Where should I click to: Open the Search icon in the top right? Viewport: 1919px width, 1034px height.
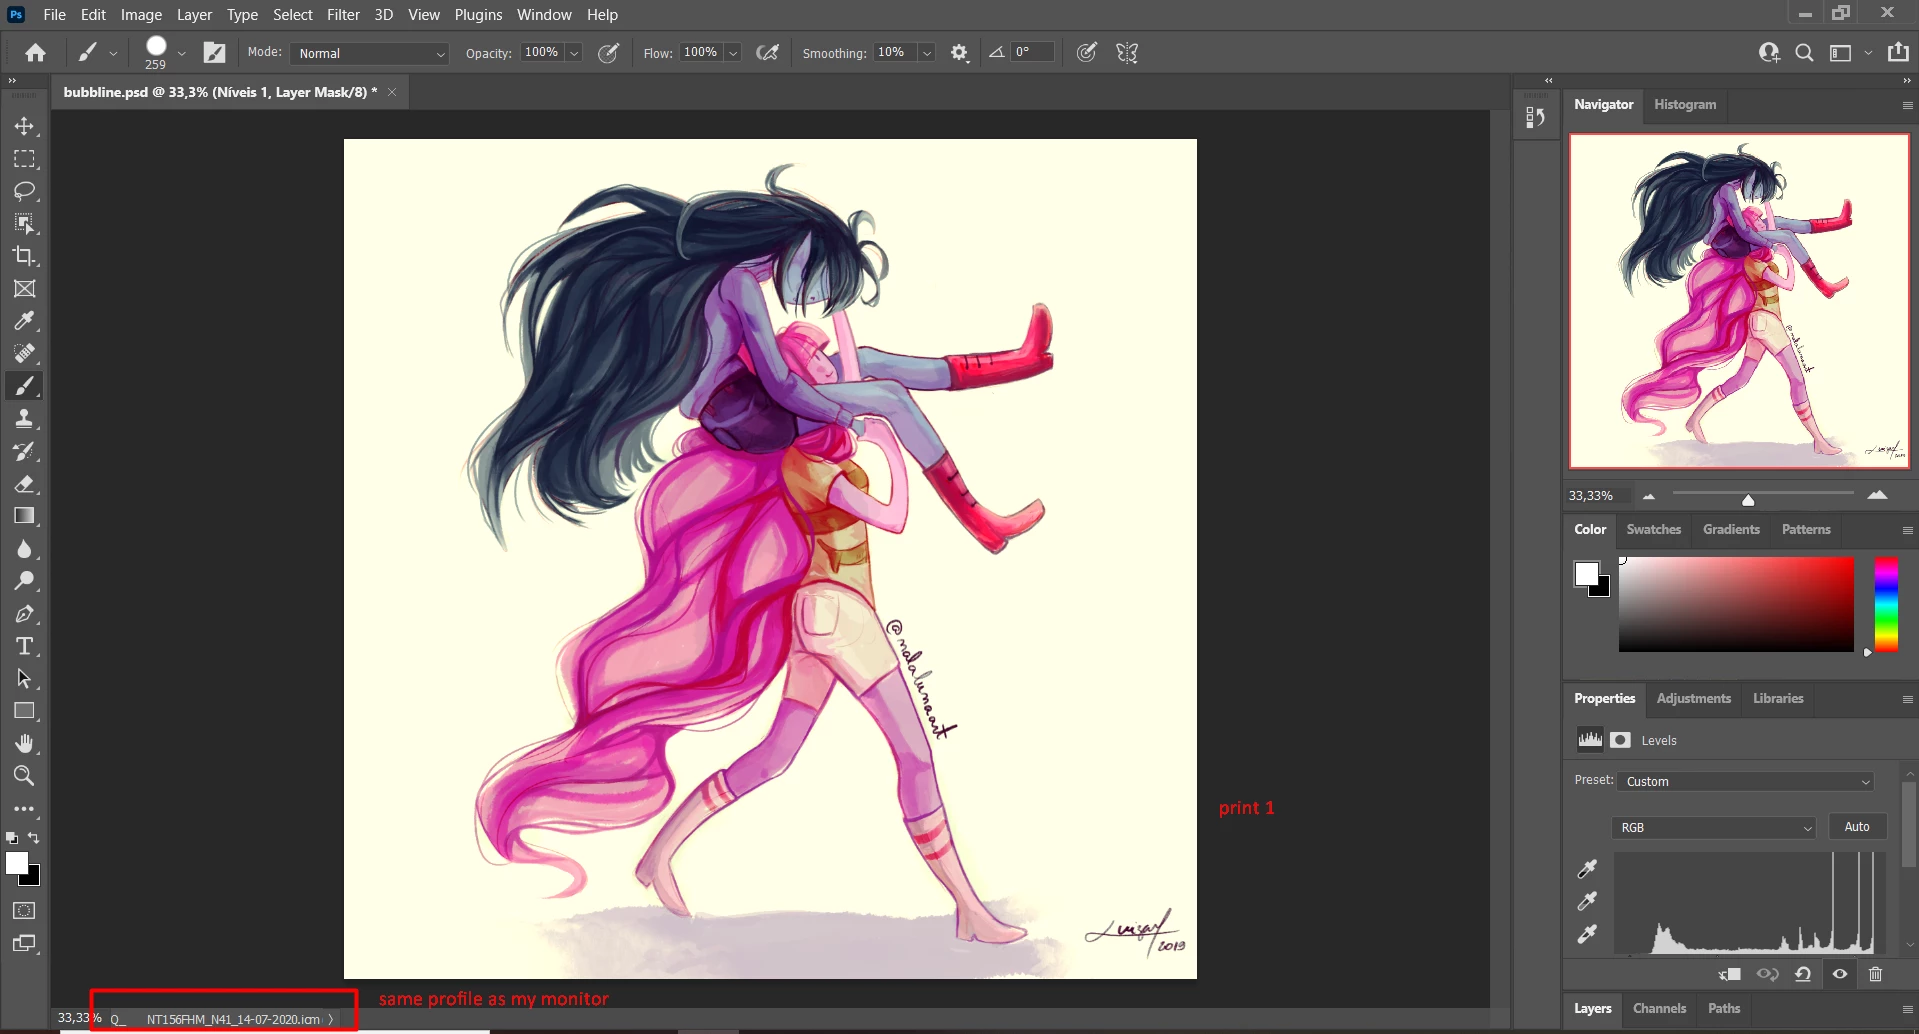click(x=1804, y=53)
